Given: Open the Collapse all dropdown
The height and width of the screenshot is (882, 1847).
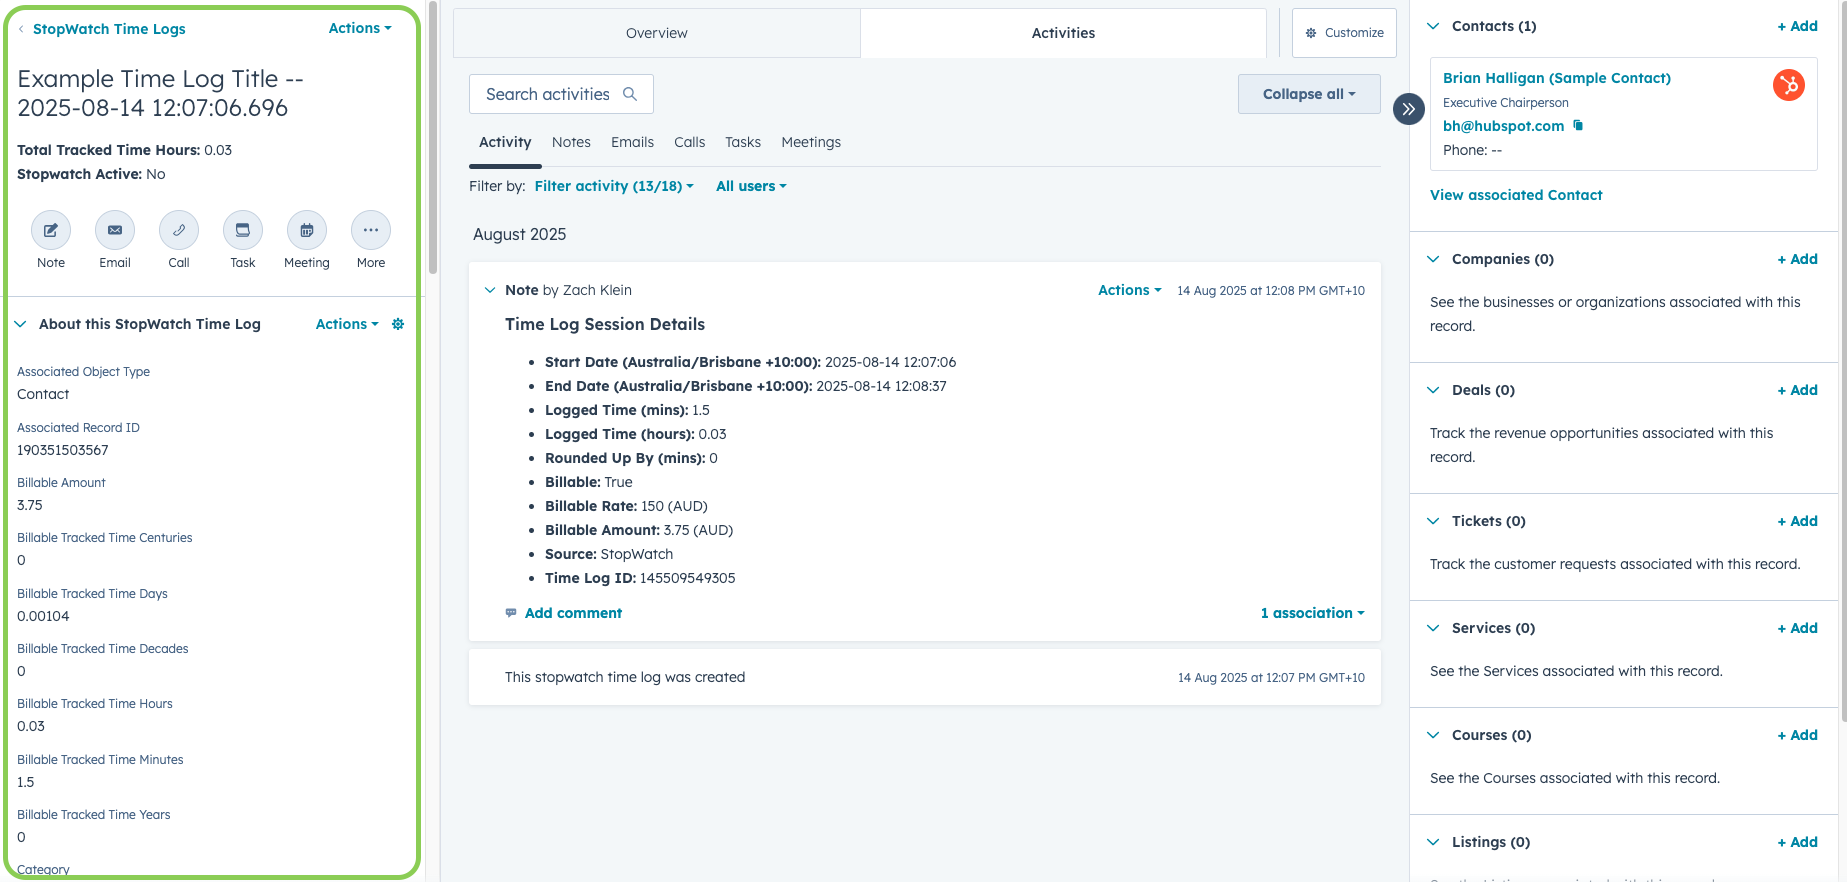Looking at the screenshot, I should (1309, 94).
